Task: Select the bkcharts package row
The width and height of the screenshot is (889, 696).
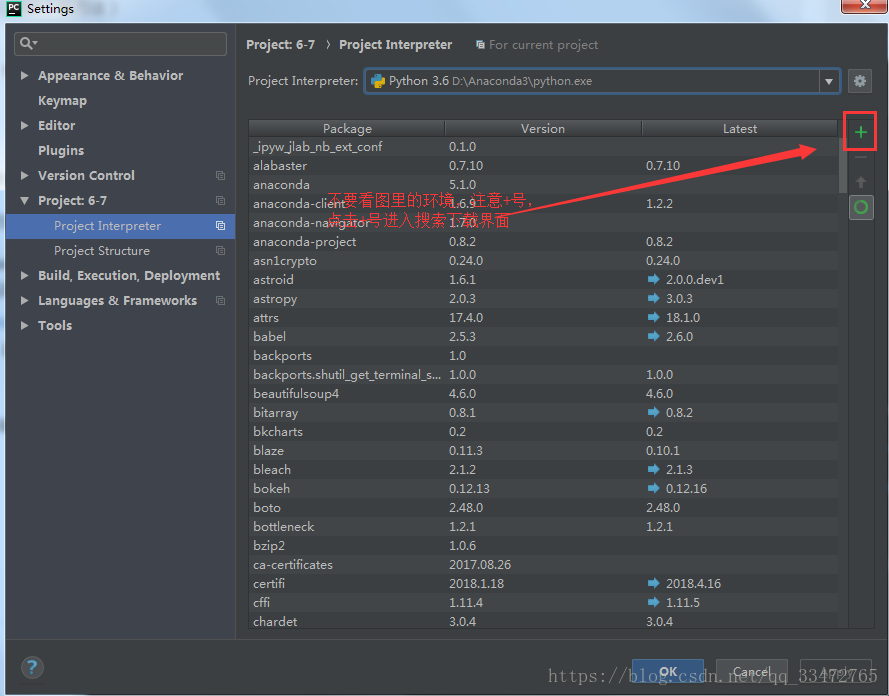Action: (543, 431)
